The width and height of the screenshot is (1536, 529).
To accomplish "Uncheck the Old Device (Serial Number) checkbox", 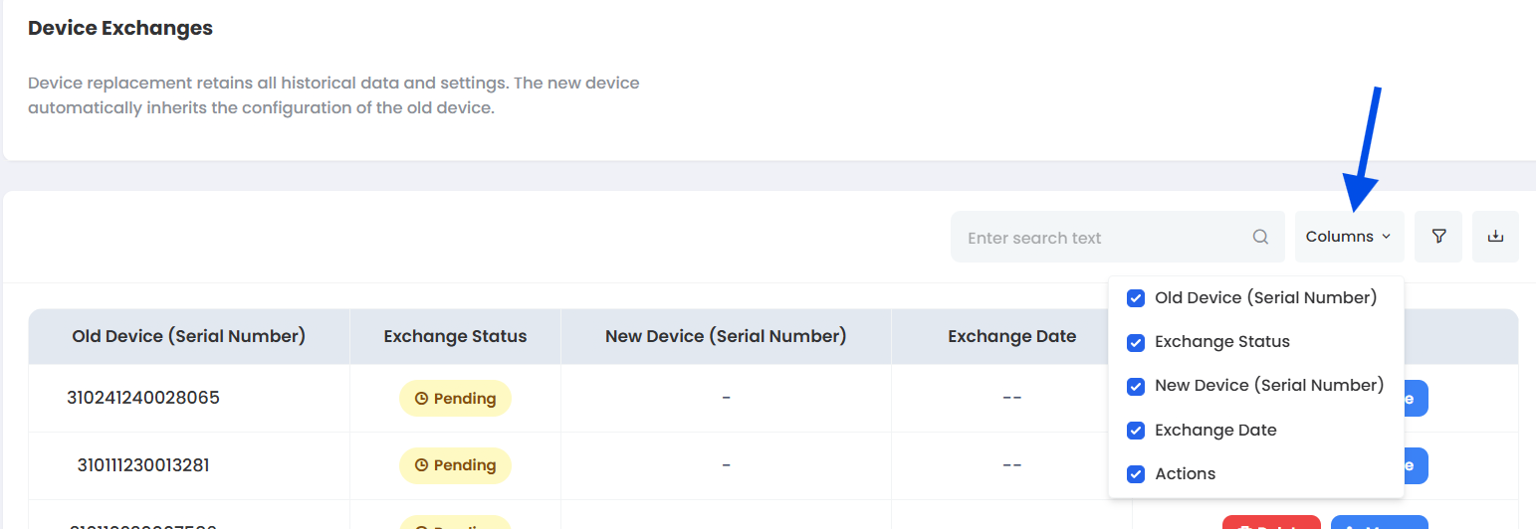I will pyautogui.click(x=1136, y=298).
